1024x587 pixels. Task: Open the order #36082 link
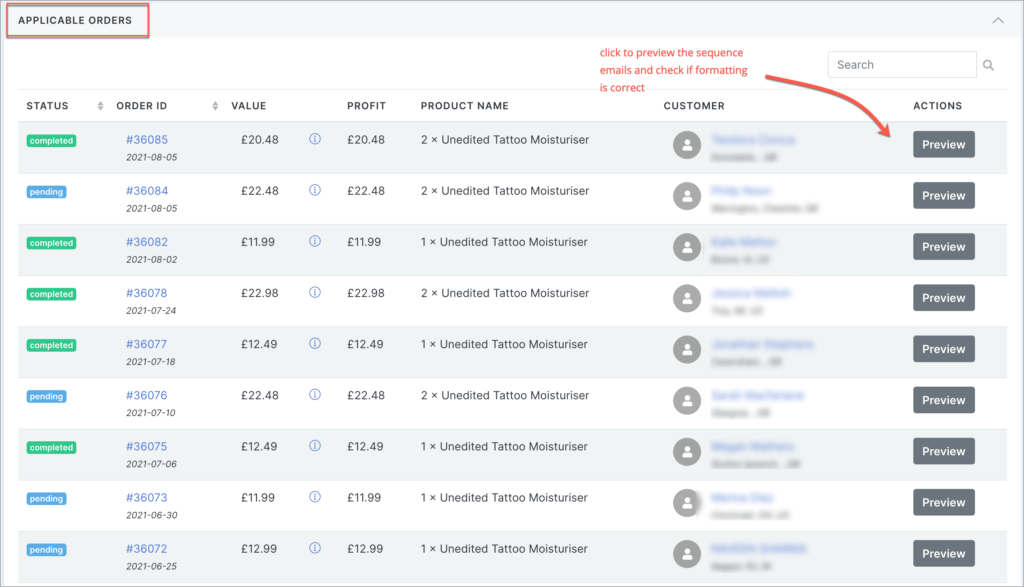[x=147, y=241]
